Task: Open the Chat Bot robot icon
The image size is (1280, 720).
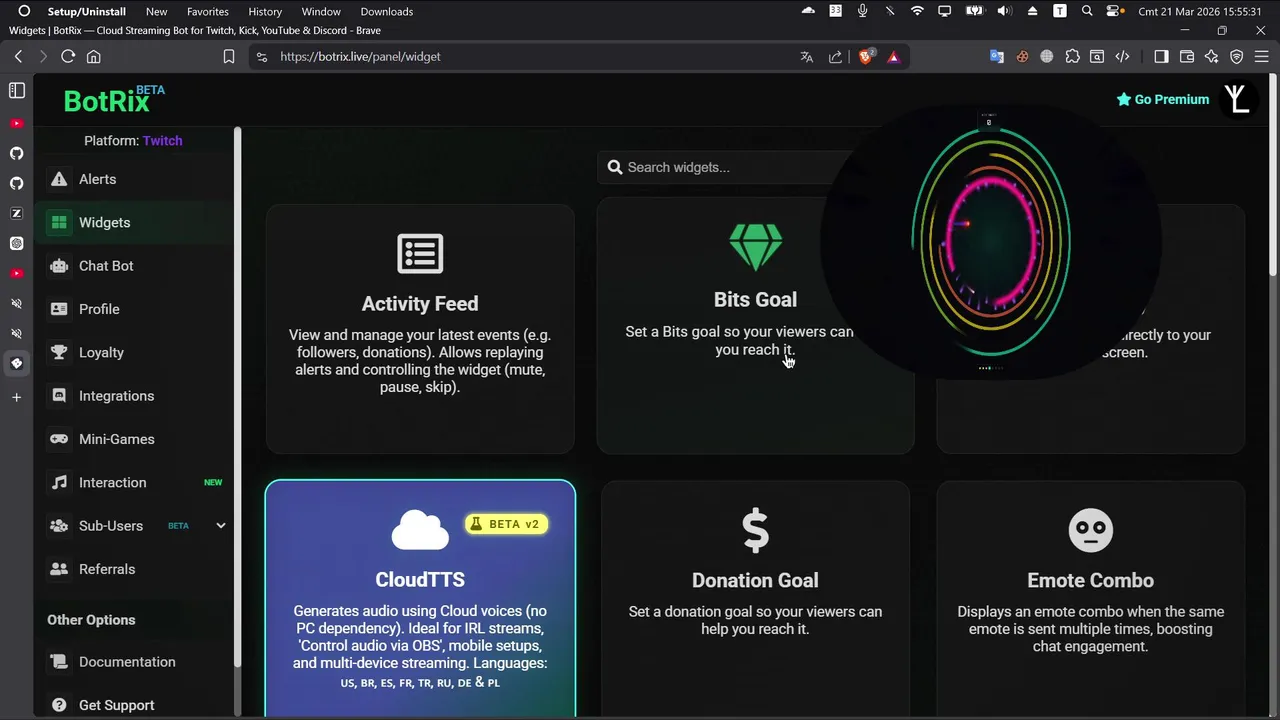Action: pyautogui.click(x=59, y=266)
